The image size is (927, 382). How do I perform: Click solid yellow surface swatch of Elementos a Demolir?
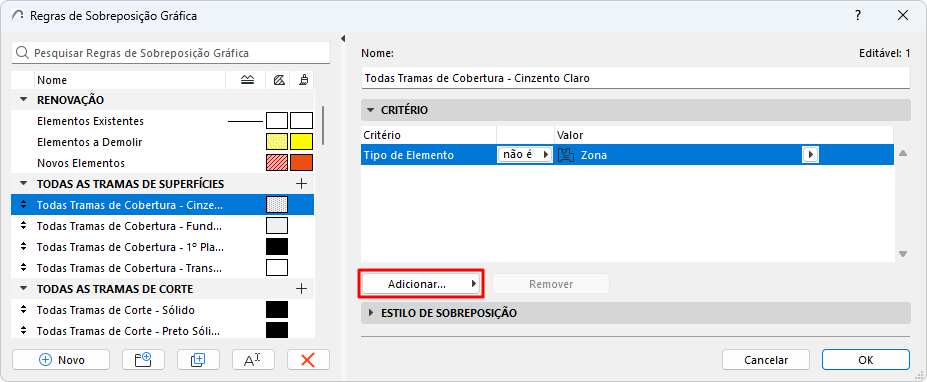(x=302, y=142)
